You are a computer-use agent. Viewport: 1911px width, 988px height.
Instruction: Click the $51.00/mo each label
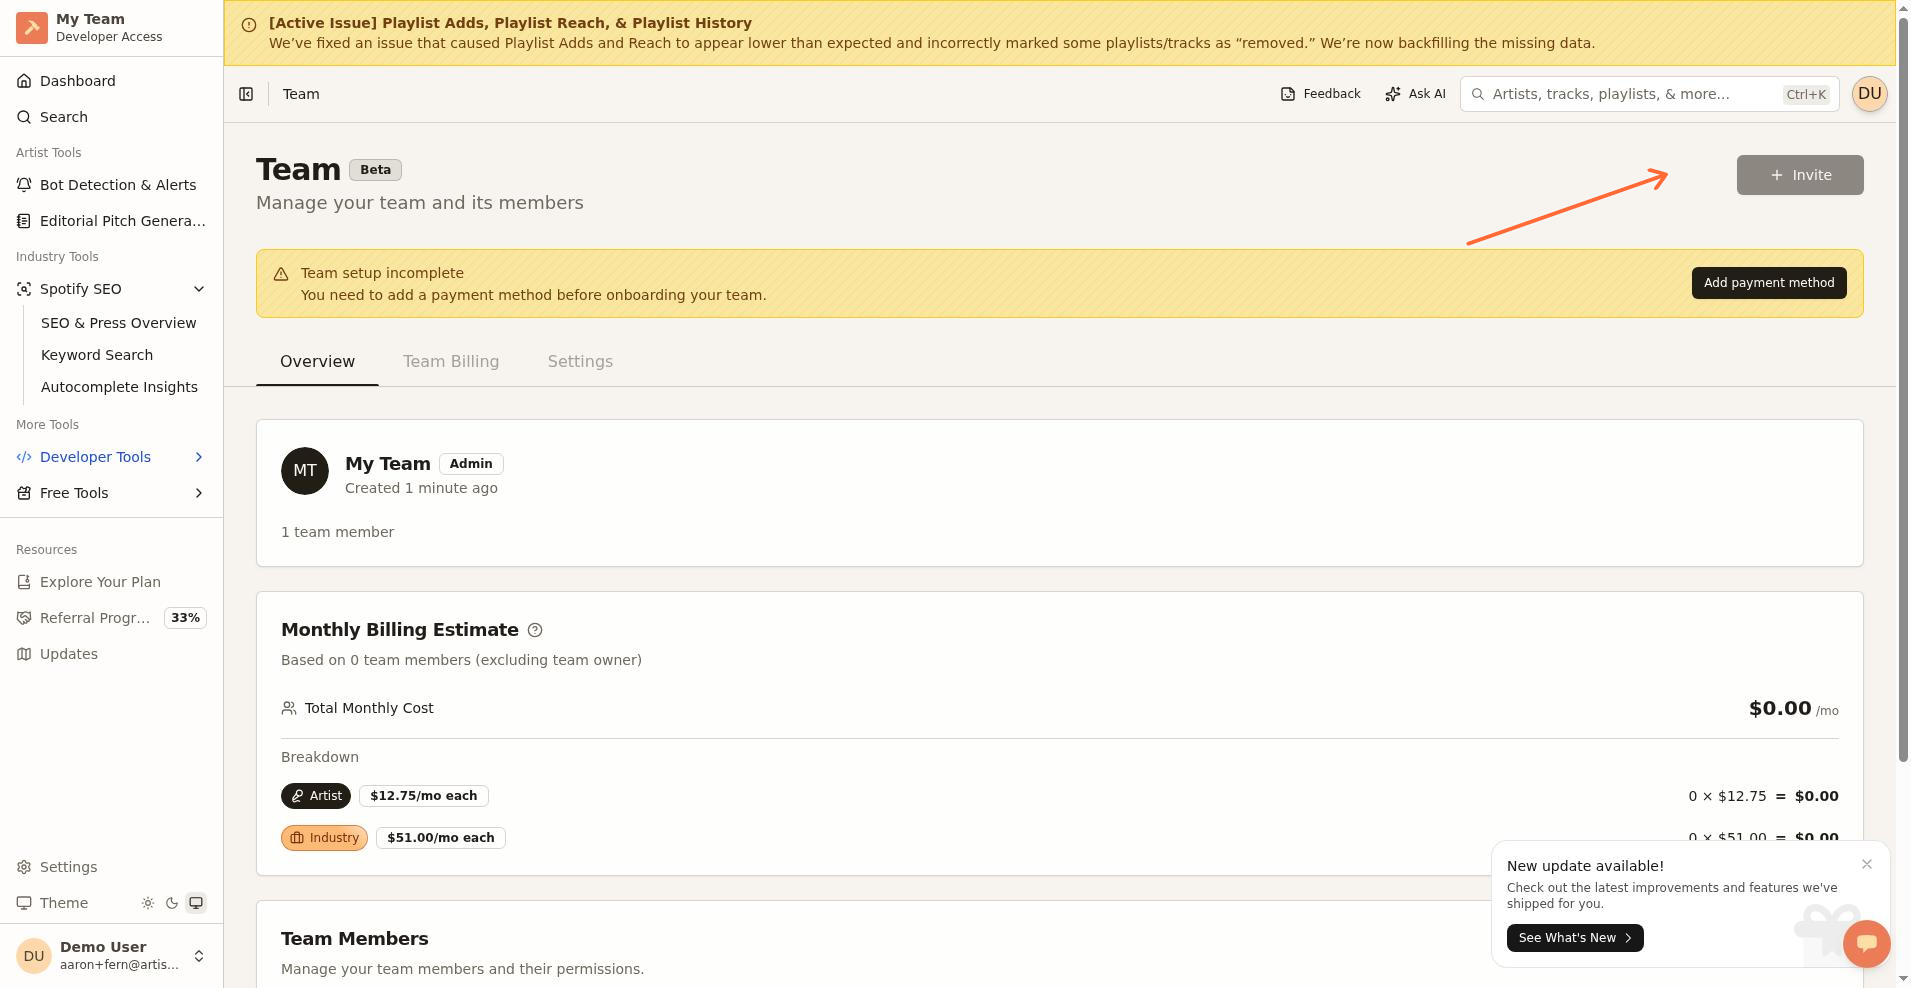pyautogui.click(x=441, y=838)
